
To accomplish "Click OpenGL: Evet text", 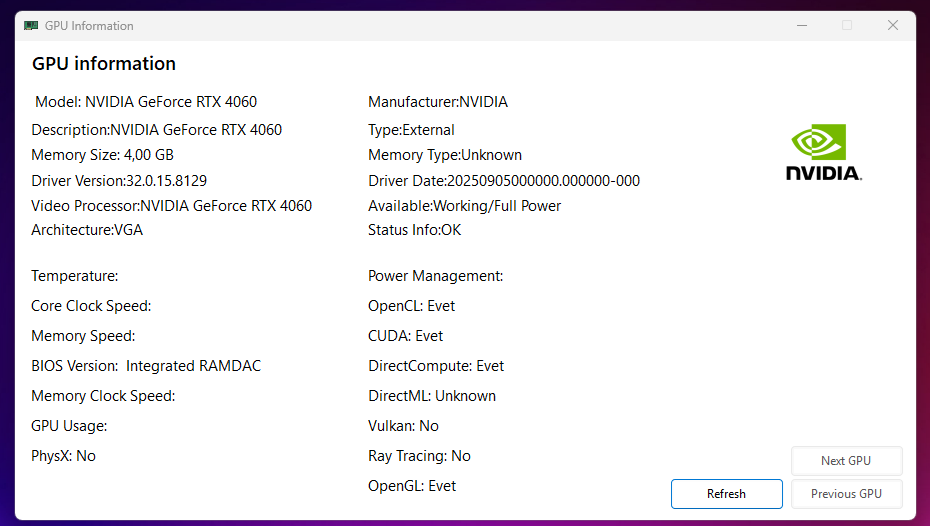I will click(x=412, y=486).
